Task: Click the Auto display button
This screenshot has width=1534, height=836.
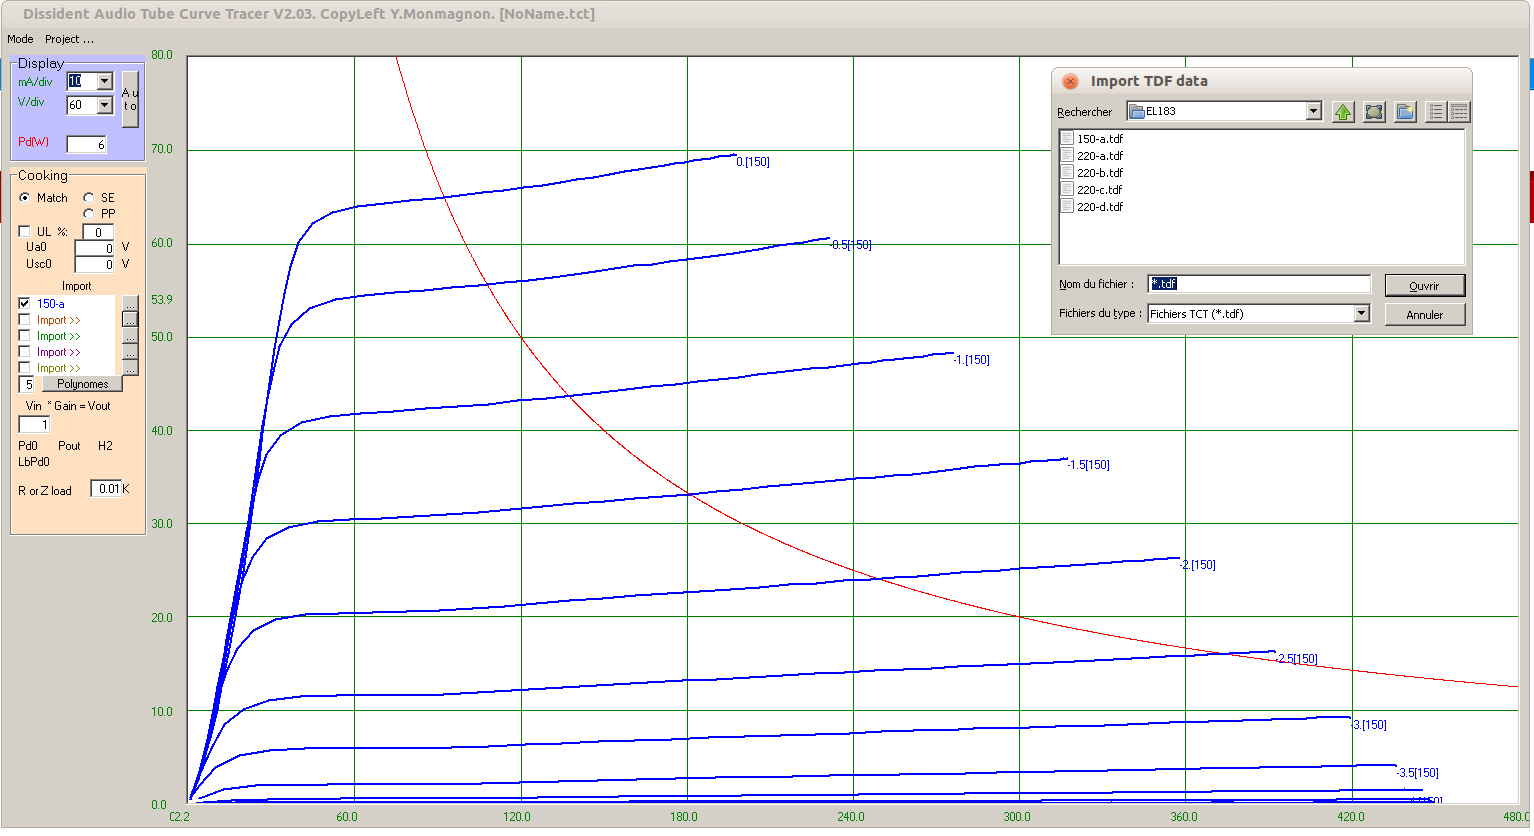Action: coord(130,99)
